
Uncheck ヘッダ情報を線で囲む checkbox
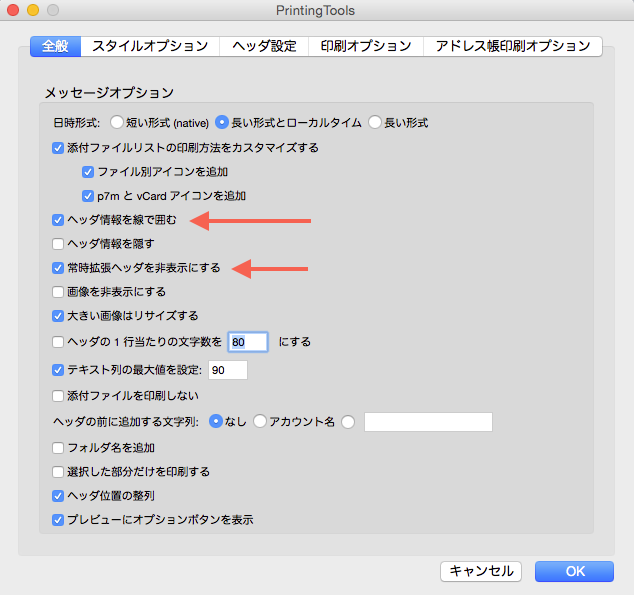[x=58, y=220]
